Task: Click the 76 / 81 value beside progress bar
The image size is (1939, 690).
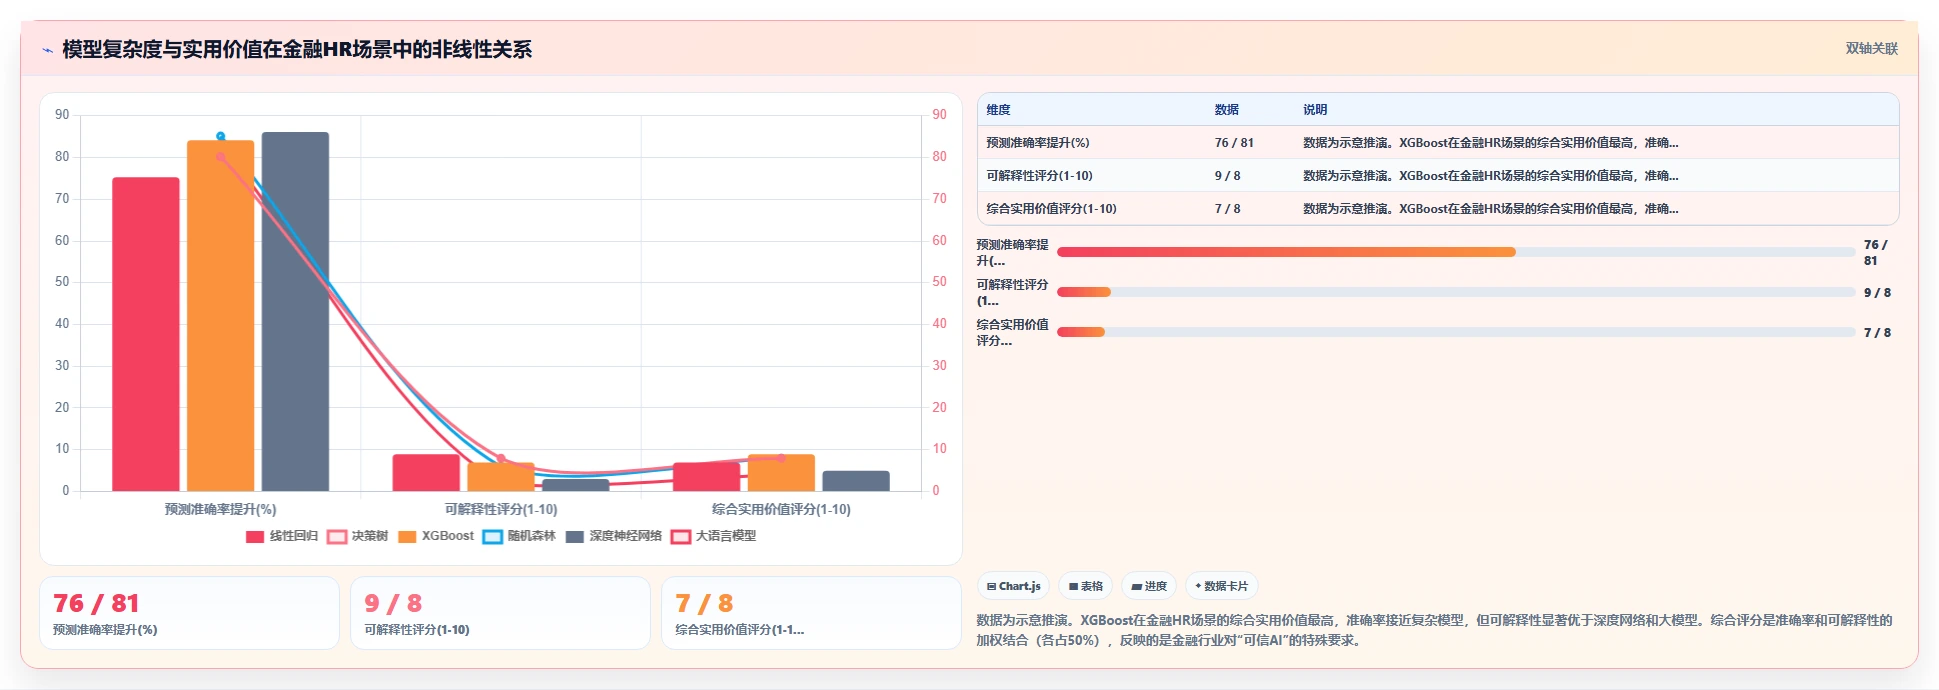Action: pyautogui.click(x=1876, y=252)
